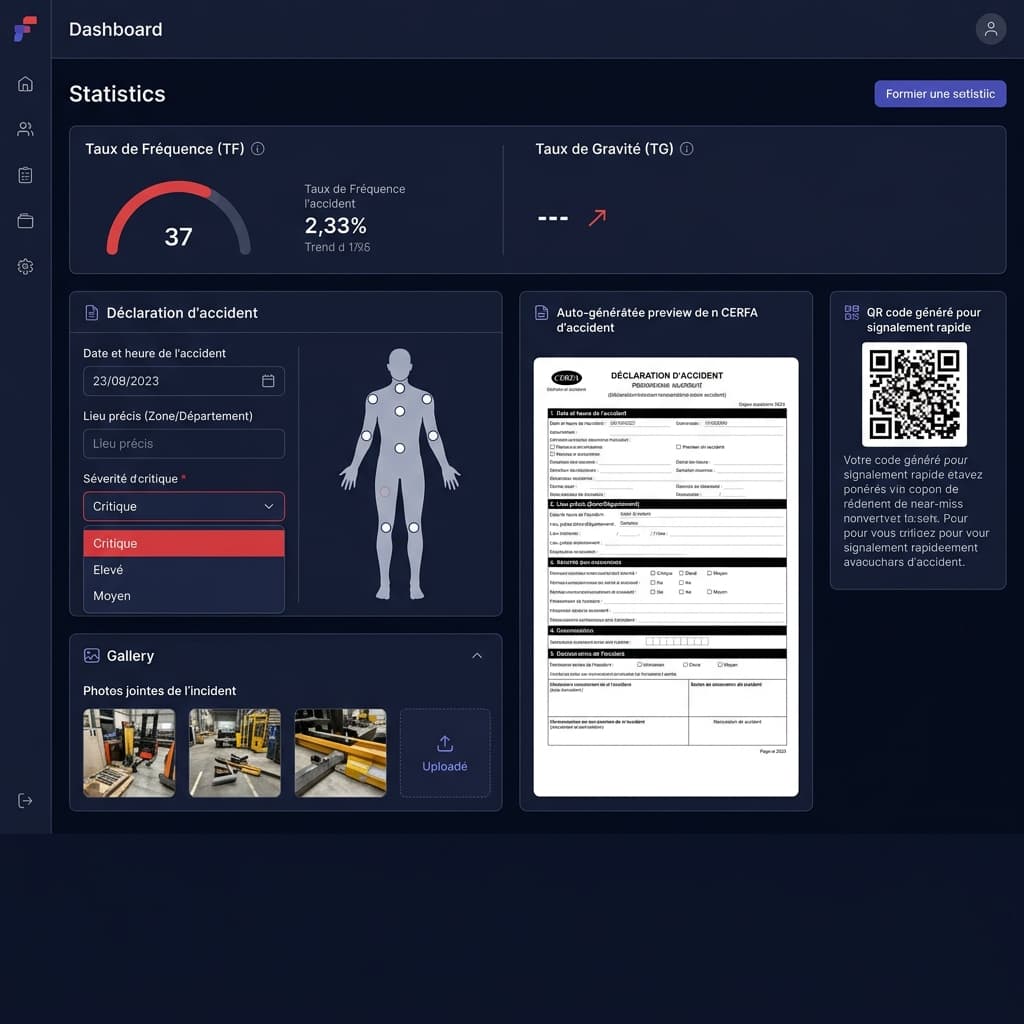The image size is (1024, 1024).
Task: Click the Lieu précis input field
Action: coord(184,444)
